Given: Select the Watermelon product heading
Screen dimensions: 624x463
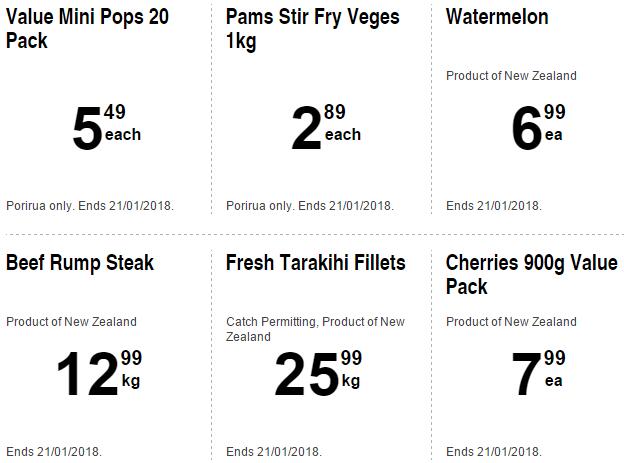Looking at the screenshot, I should click(497, 17).
